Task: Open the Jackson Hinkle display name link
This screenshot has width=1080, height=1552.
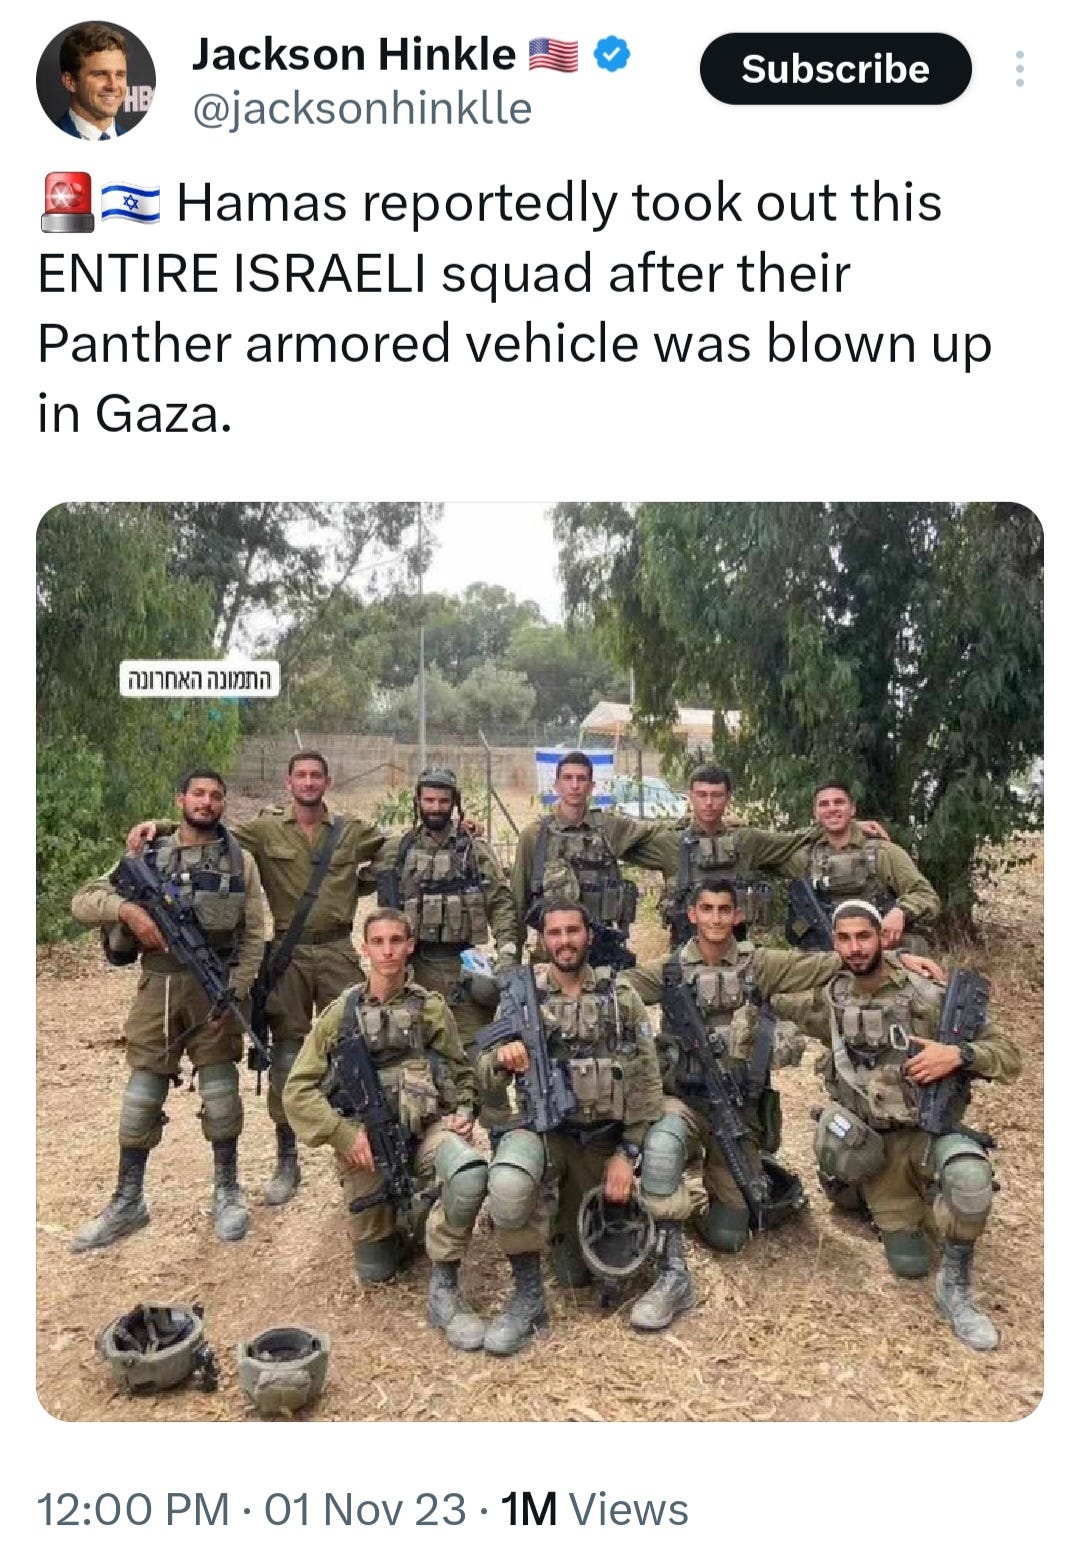Action: [x=353, y=54]
